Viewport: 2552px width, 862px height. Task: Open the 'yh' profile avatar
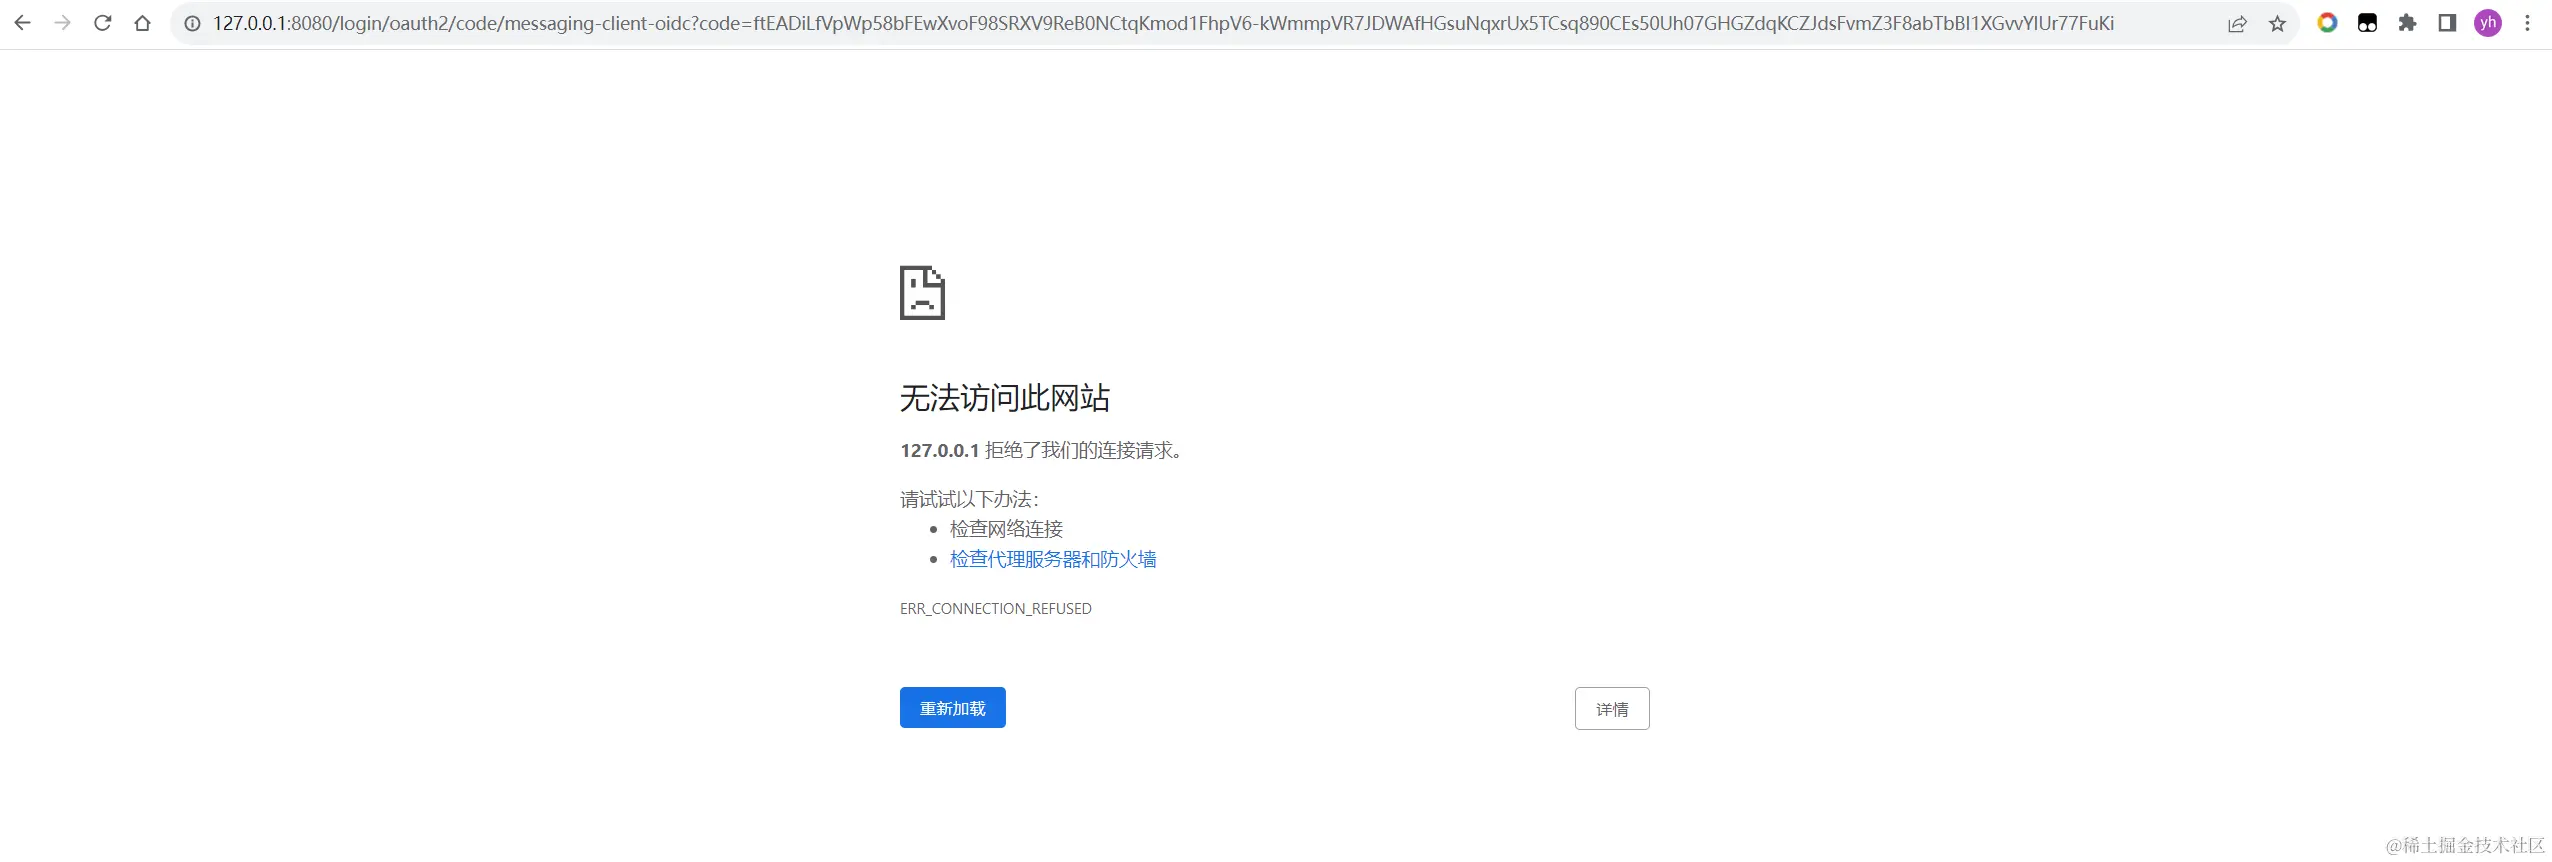2488,23
